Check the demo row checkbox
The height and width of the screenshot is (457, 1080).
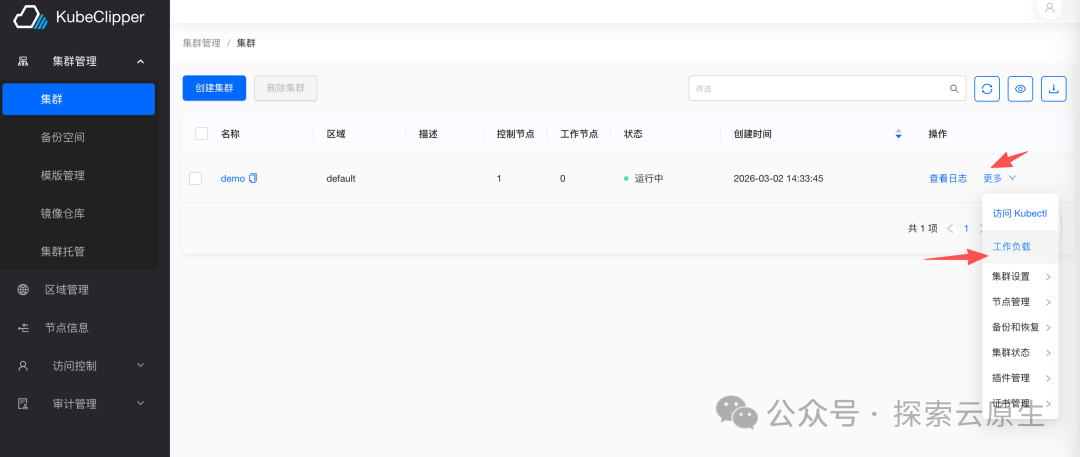pyautogui.click(x=196, y=179)
